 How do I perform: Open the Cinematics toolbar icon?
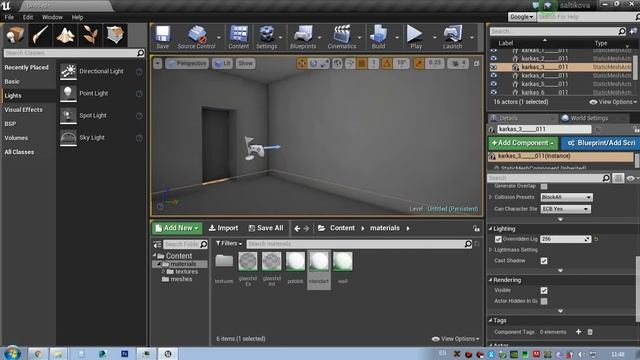[x=342, y=37]
